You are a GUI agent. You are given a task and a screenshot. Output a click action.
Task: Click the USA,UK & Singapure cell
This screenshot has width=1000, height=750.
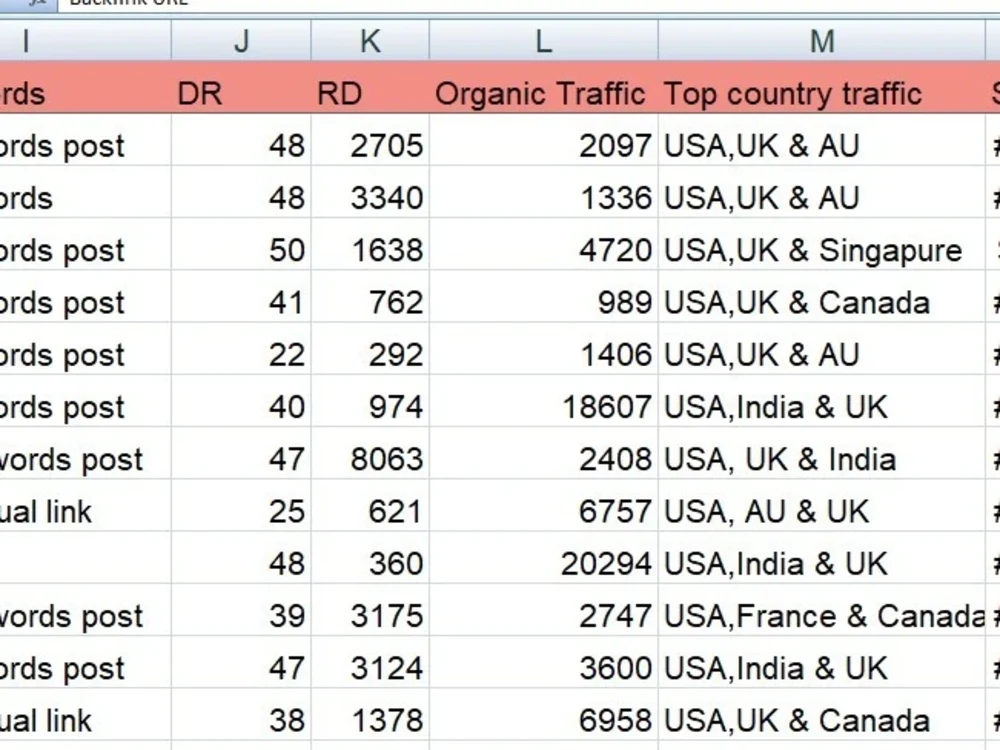point(821,246)
